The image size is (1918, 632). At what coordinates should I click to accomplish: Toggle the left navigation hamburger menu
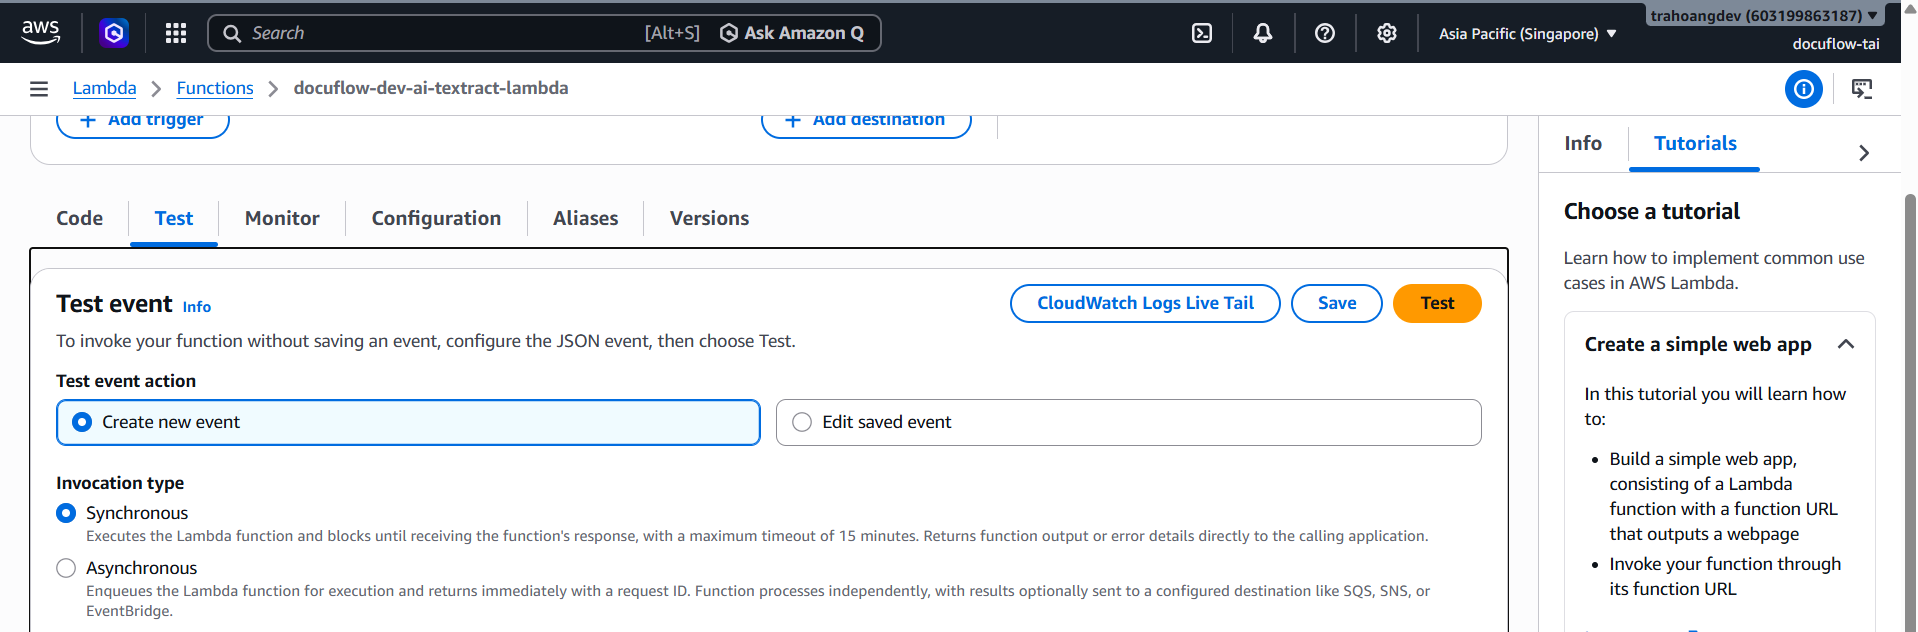pos(39,89)
